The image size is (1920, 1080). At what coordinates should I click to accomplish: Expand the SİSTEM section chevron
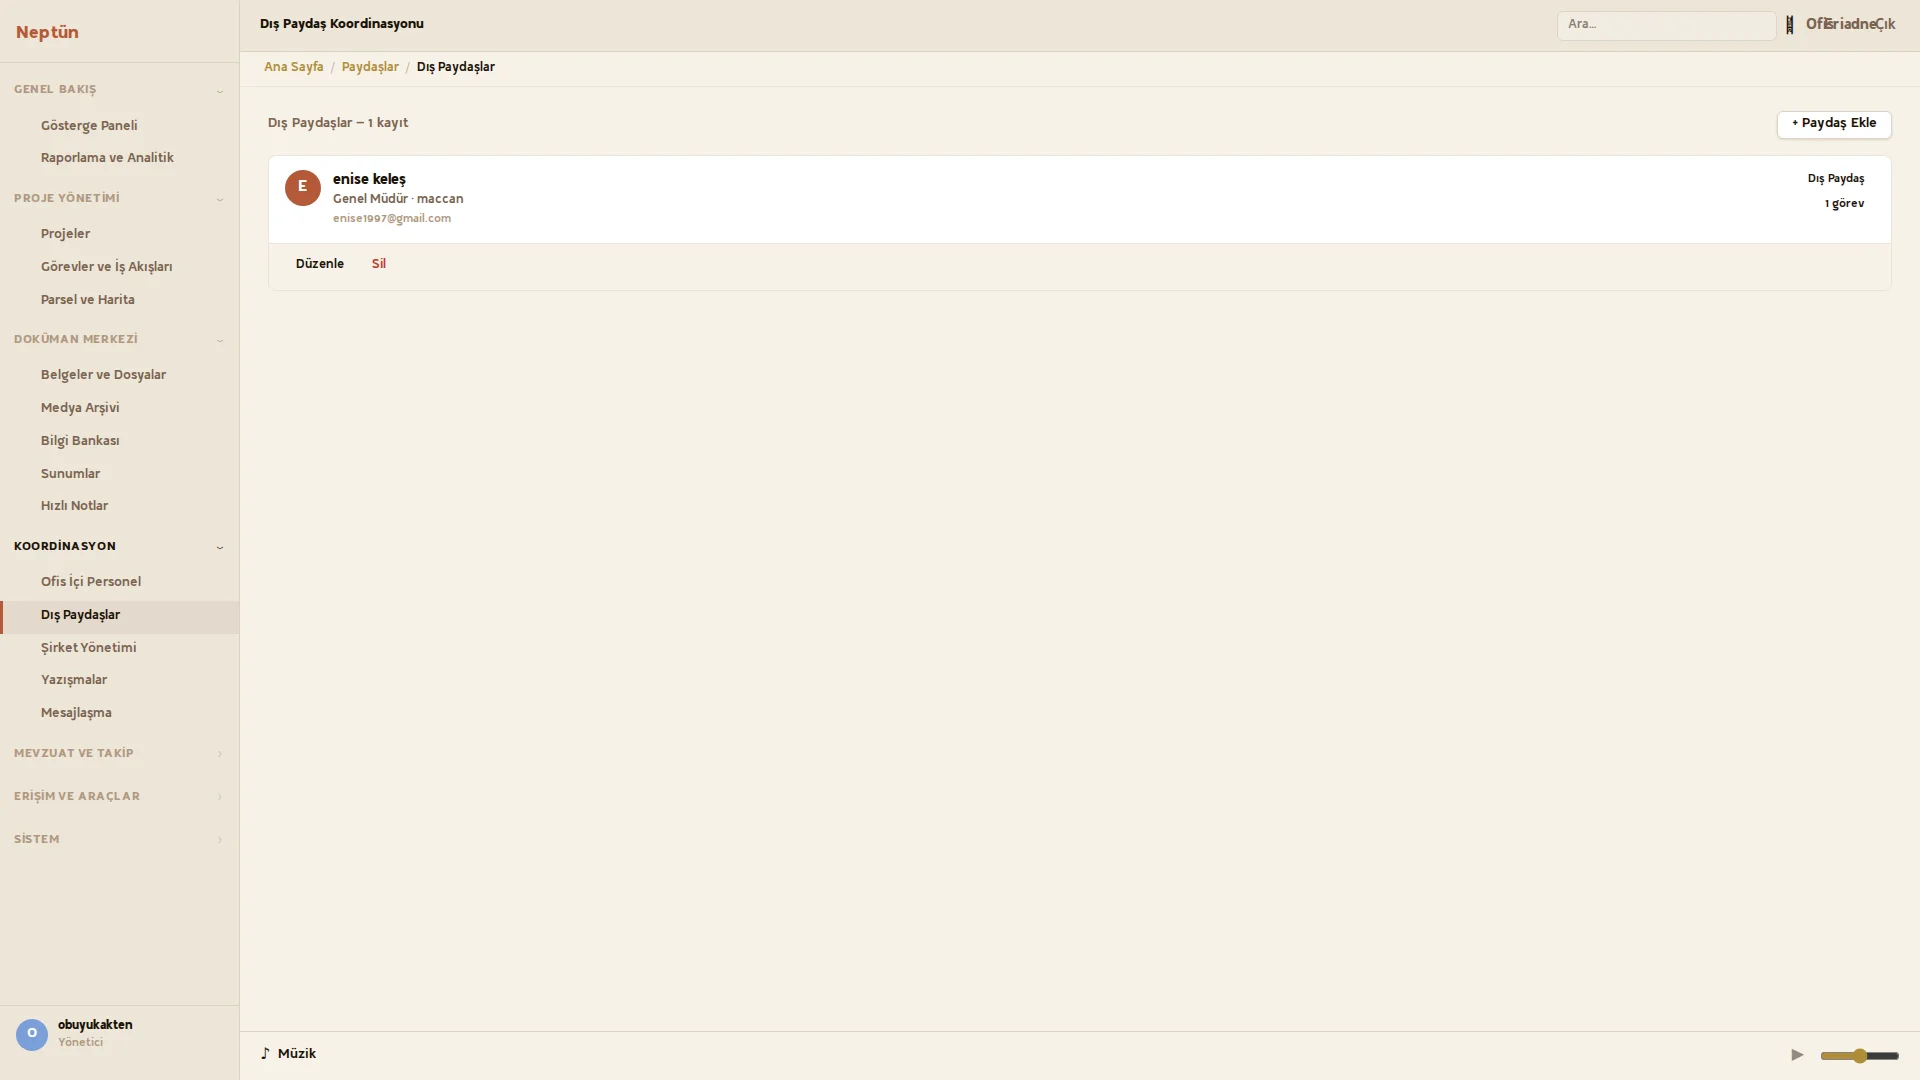pyautogui.click(x=220, y=840)
